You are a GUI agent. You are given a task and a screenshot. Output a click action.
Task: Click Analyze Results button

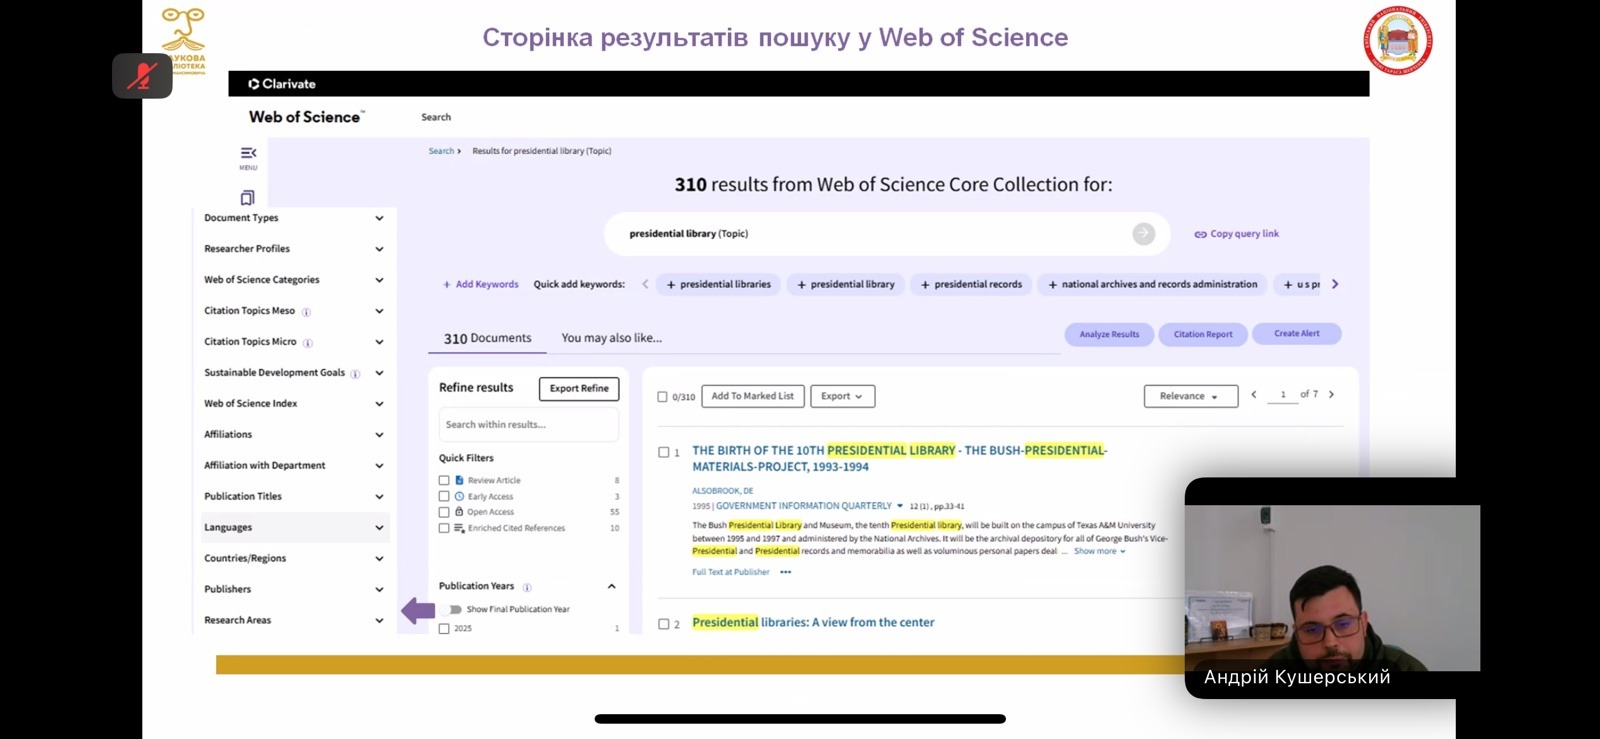1109,335
